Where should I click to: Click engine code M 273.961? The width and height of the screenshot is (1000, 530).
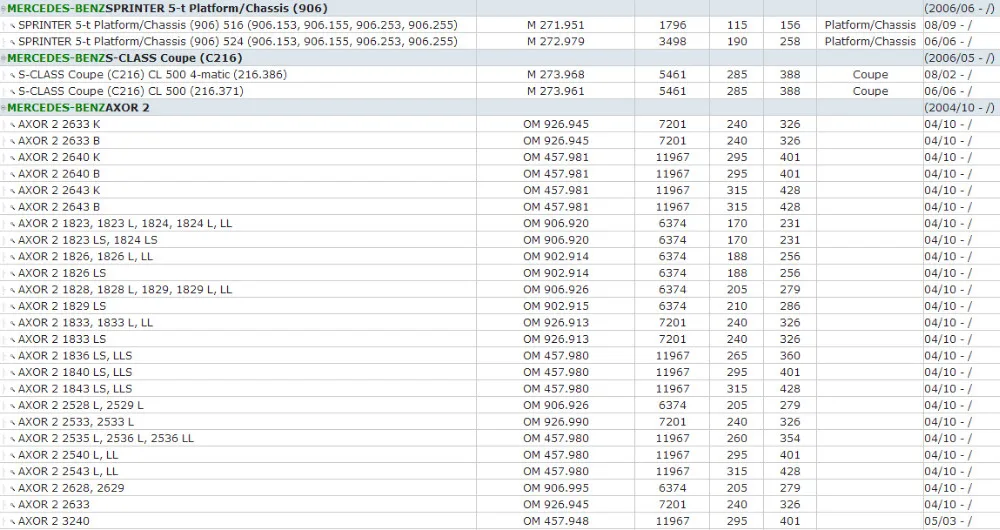[x=555, y=91]
